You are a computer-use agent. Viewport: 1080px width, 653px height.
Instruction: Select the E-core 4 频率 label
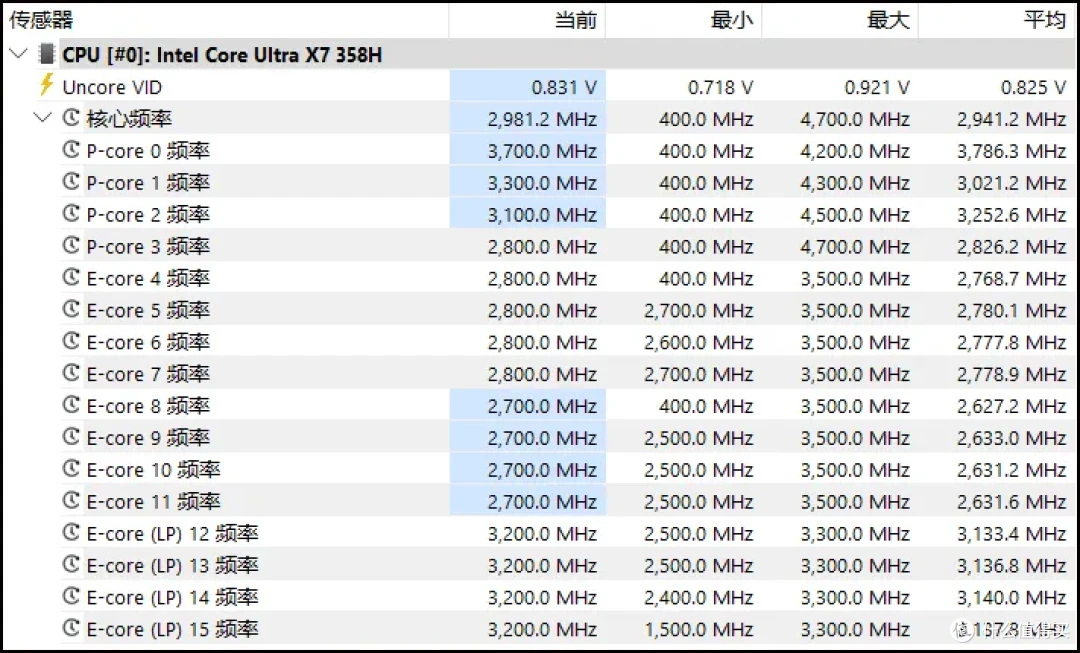pyautogui.click(x=148, y=278)
